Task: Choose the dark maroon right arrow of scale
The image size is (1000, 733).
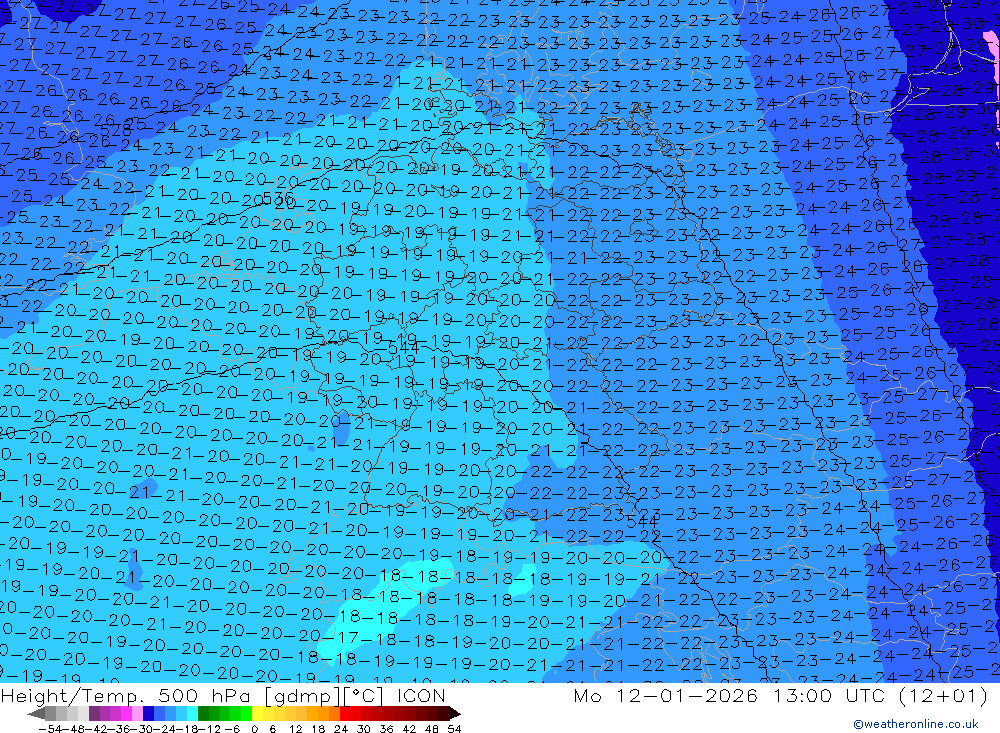Action: pyautogui.click(x=455, y=713)
